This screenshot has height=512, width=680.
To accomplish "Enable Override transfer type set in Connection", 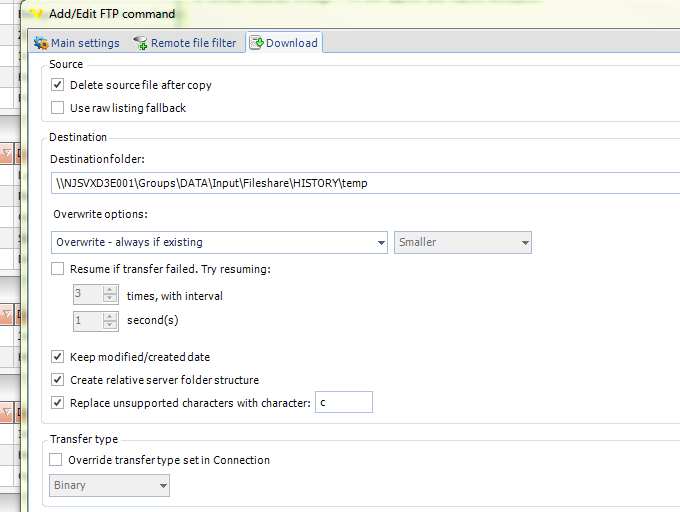I will pyautogui.click(x=56, y=460).
